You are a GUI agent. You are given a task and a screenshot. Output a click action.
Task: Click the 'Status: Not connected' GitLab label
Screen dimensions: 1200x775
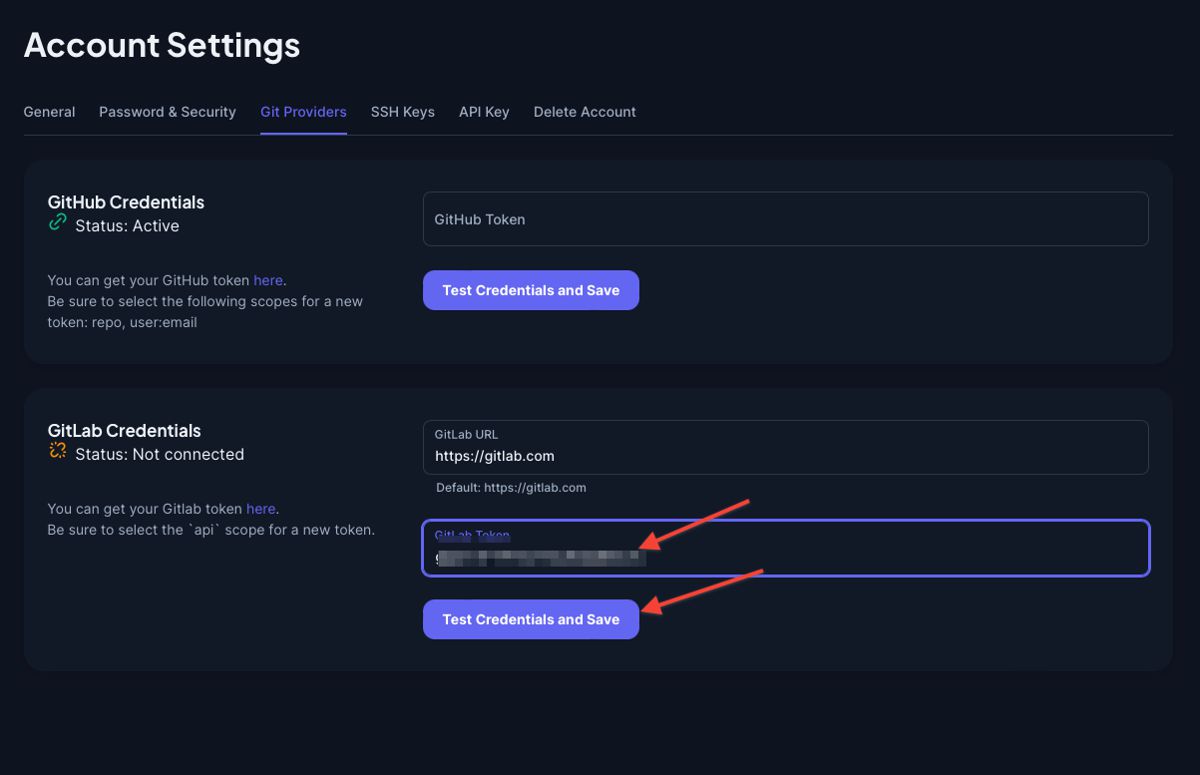[x=159, y=454]
